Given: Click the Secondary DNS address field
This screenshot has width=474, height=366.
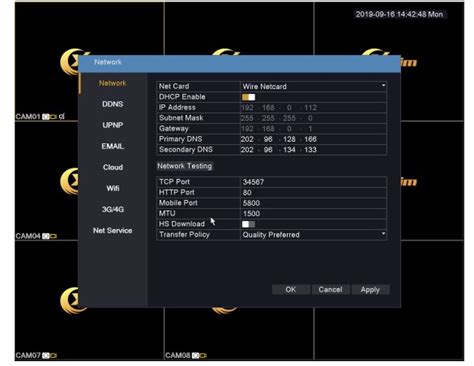Looking at the screenshot, I should 313,150.
